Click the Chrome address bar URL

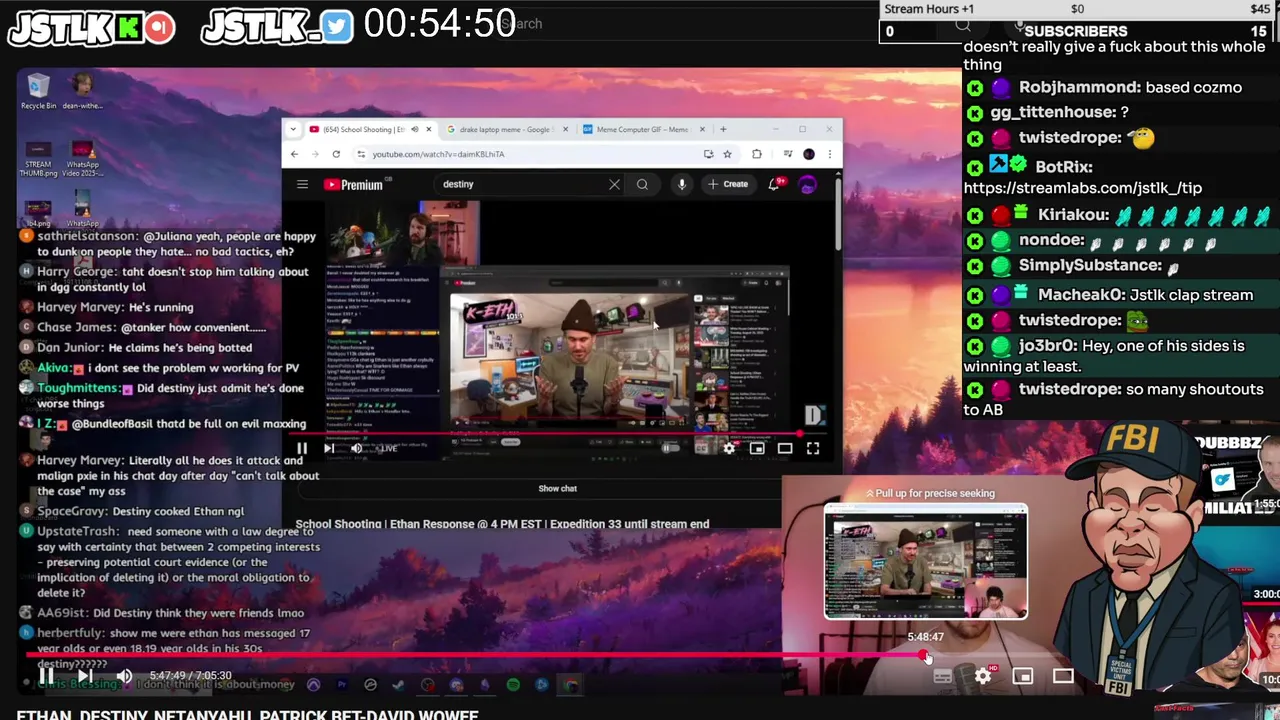pyautogui.click(x=438, y=154)
